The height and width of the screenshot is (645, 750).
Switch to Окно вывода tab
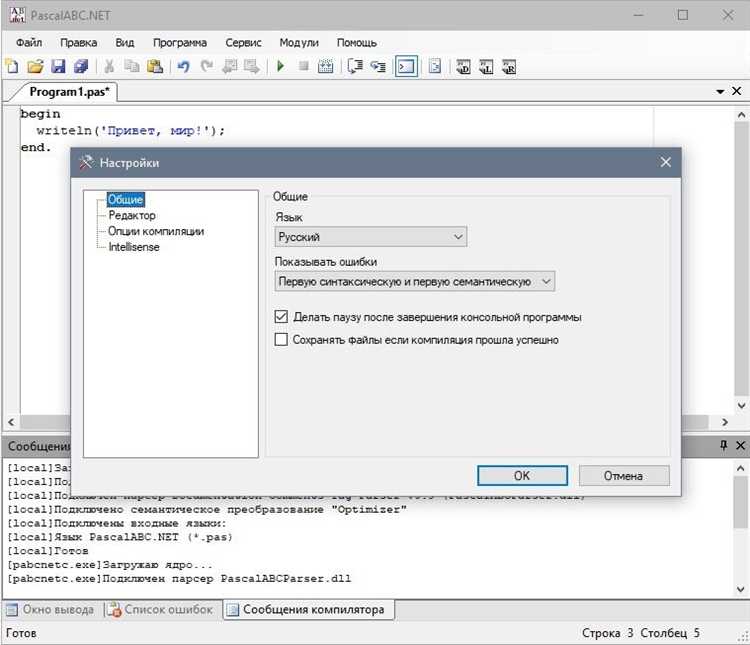pyautogui.click(x=51, y=610)
